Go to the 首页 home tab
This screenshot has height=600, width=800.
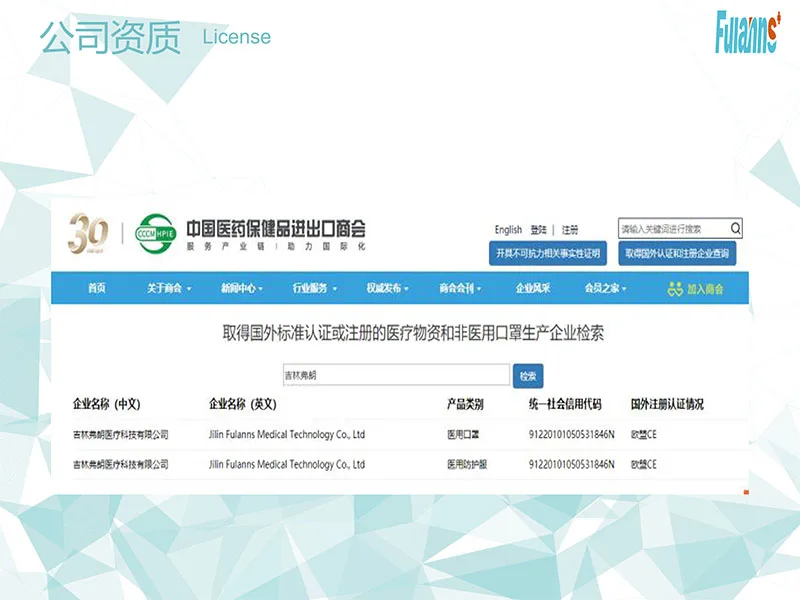click(96, 288)
